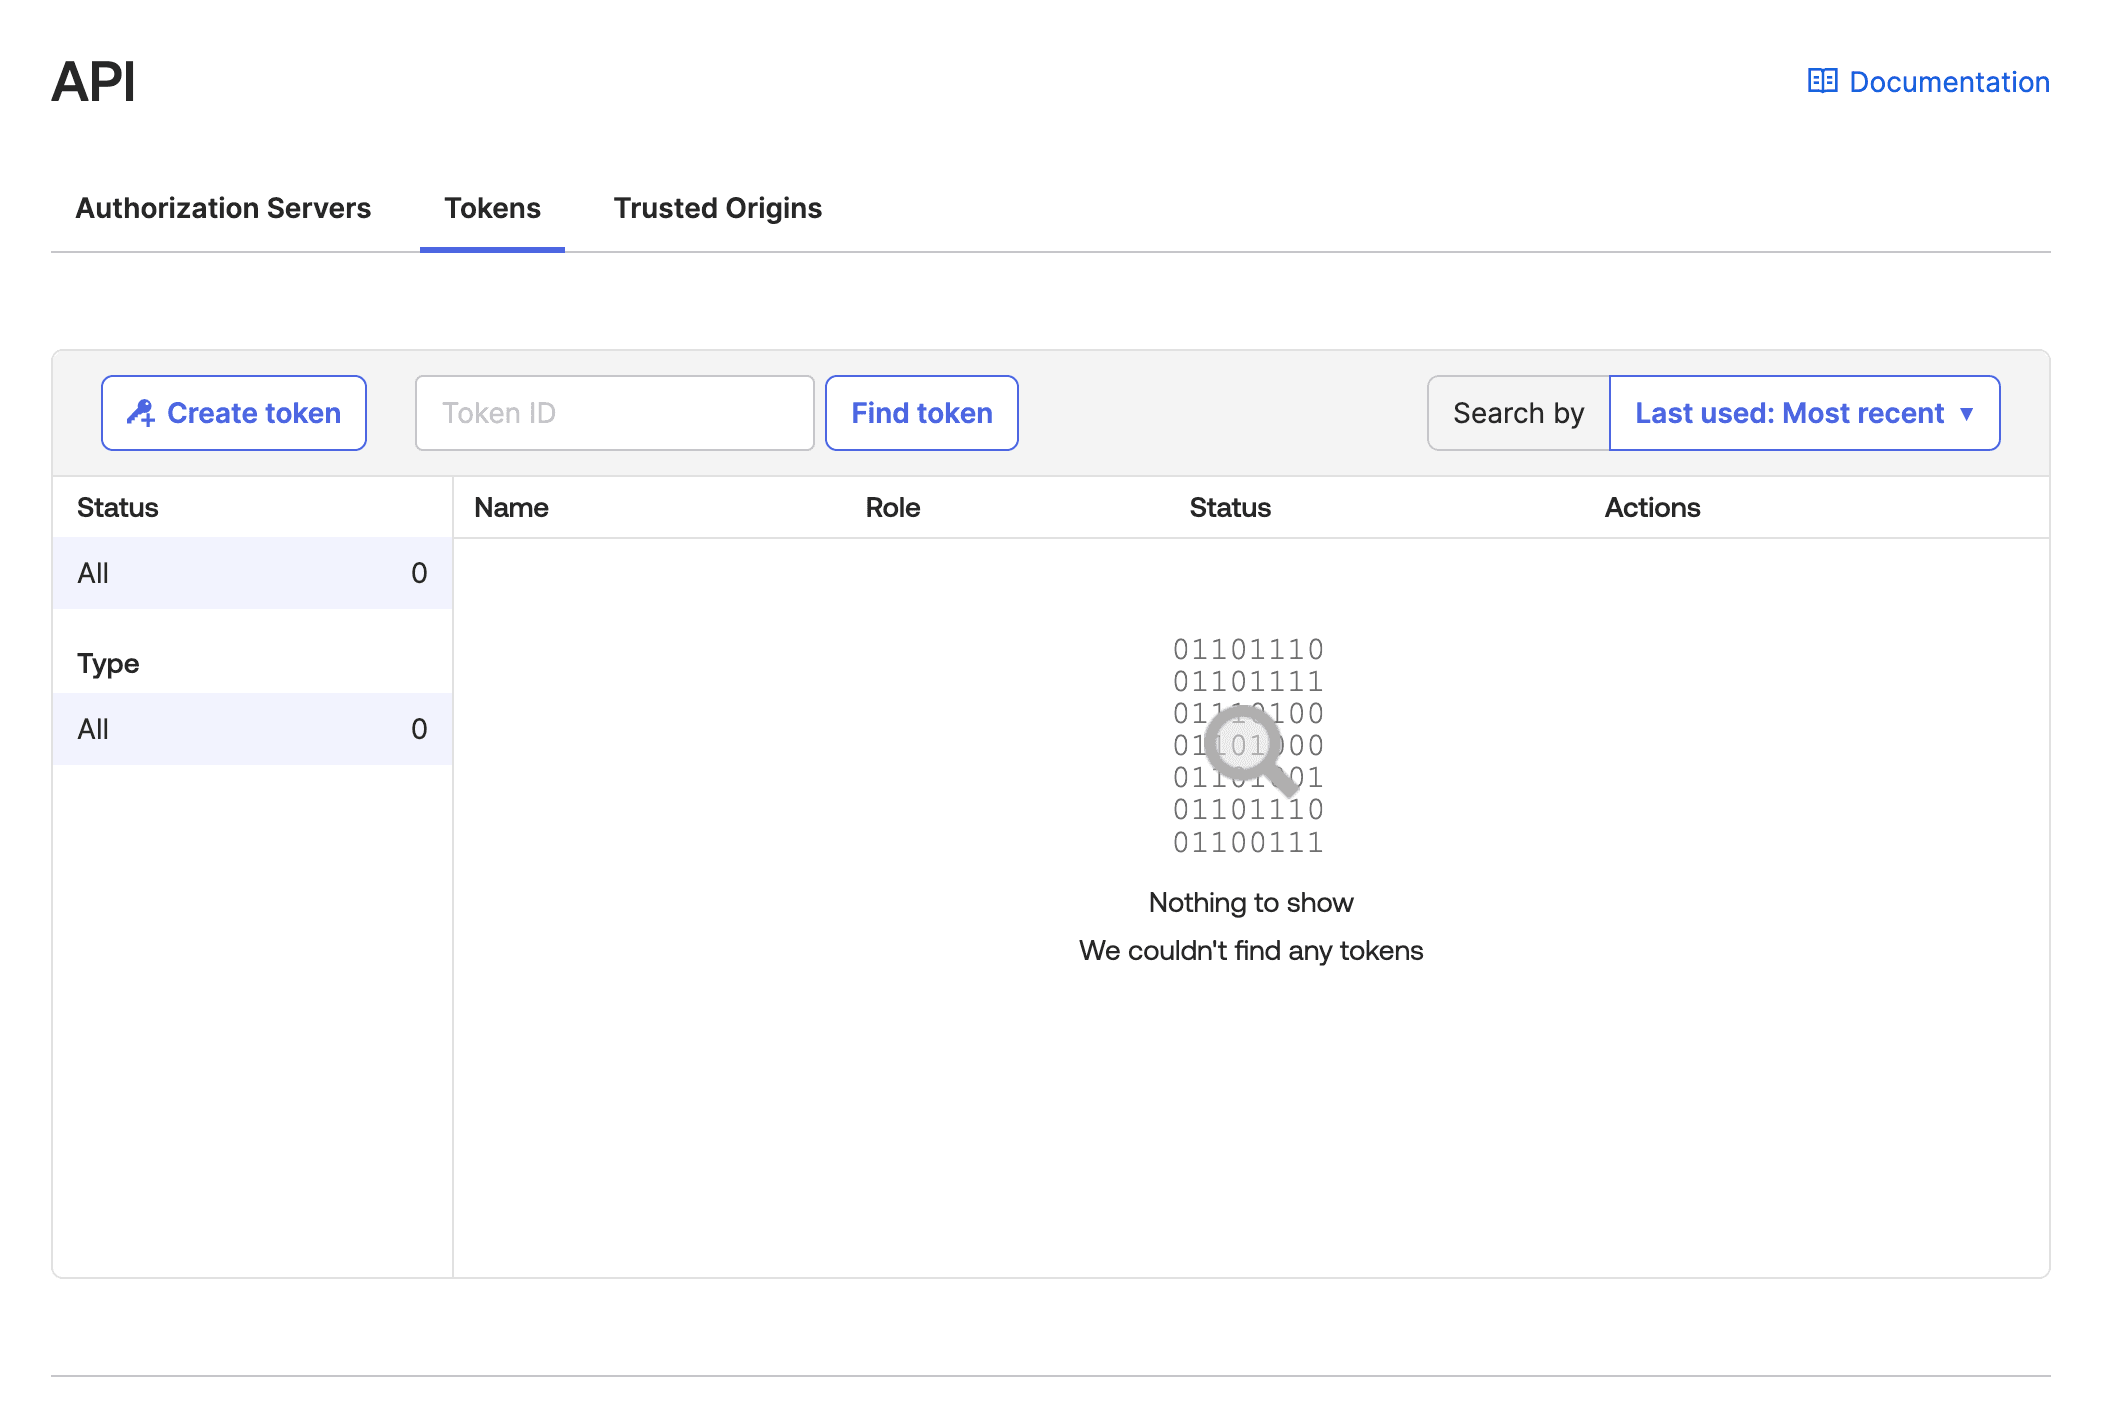The image size is (2106, 1422).
Task: Select the All status filter row
Action: pos(254,573)
